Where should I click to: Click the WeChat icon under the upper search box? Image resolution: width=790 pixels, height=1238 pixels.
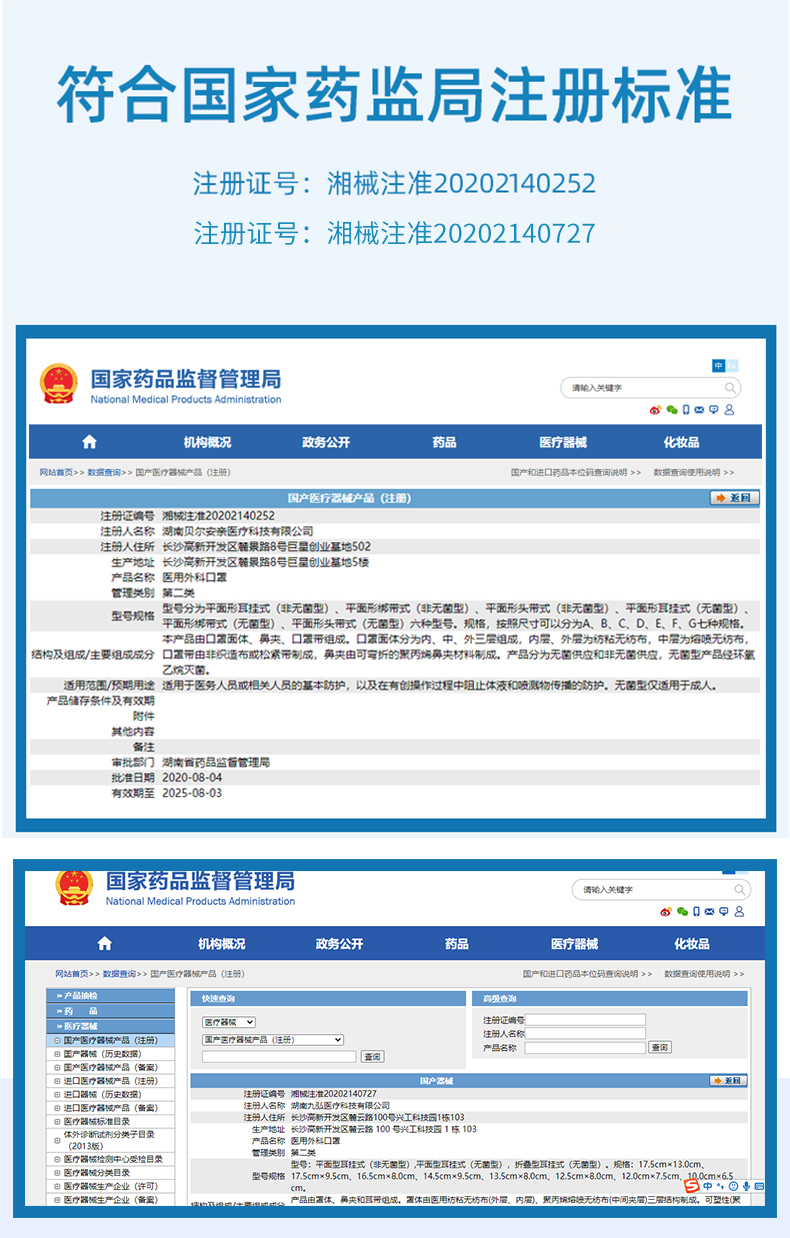coord(671,410)
